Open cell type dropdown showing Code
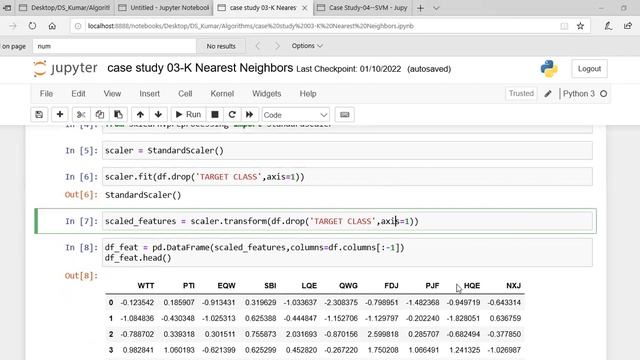 (x=296, y=115)
